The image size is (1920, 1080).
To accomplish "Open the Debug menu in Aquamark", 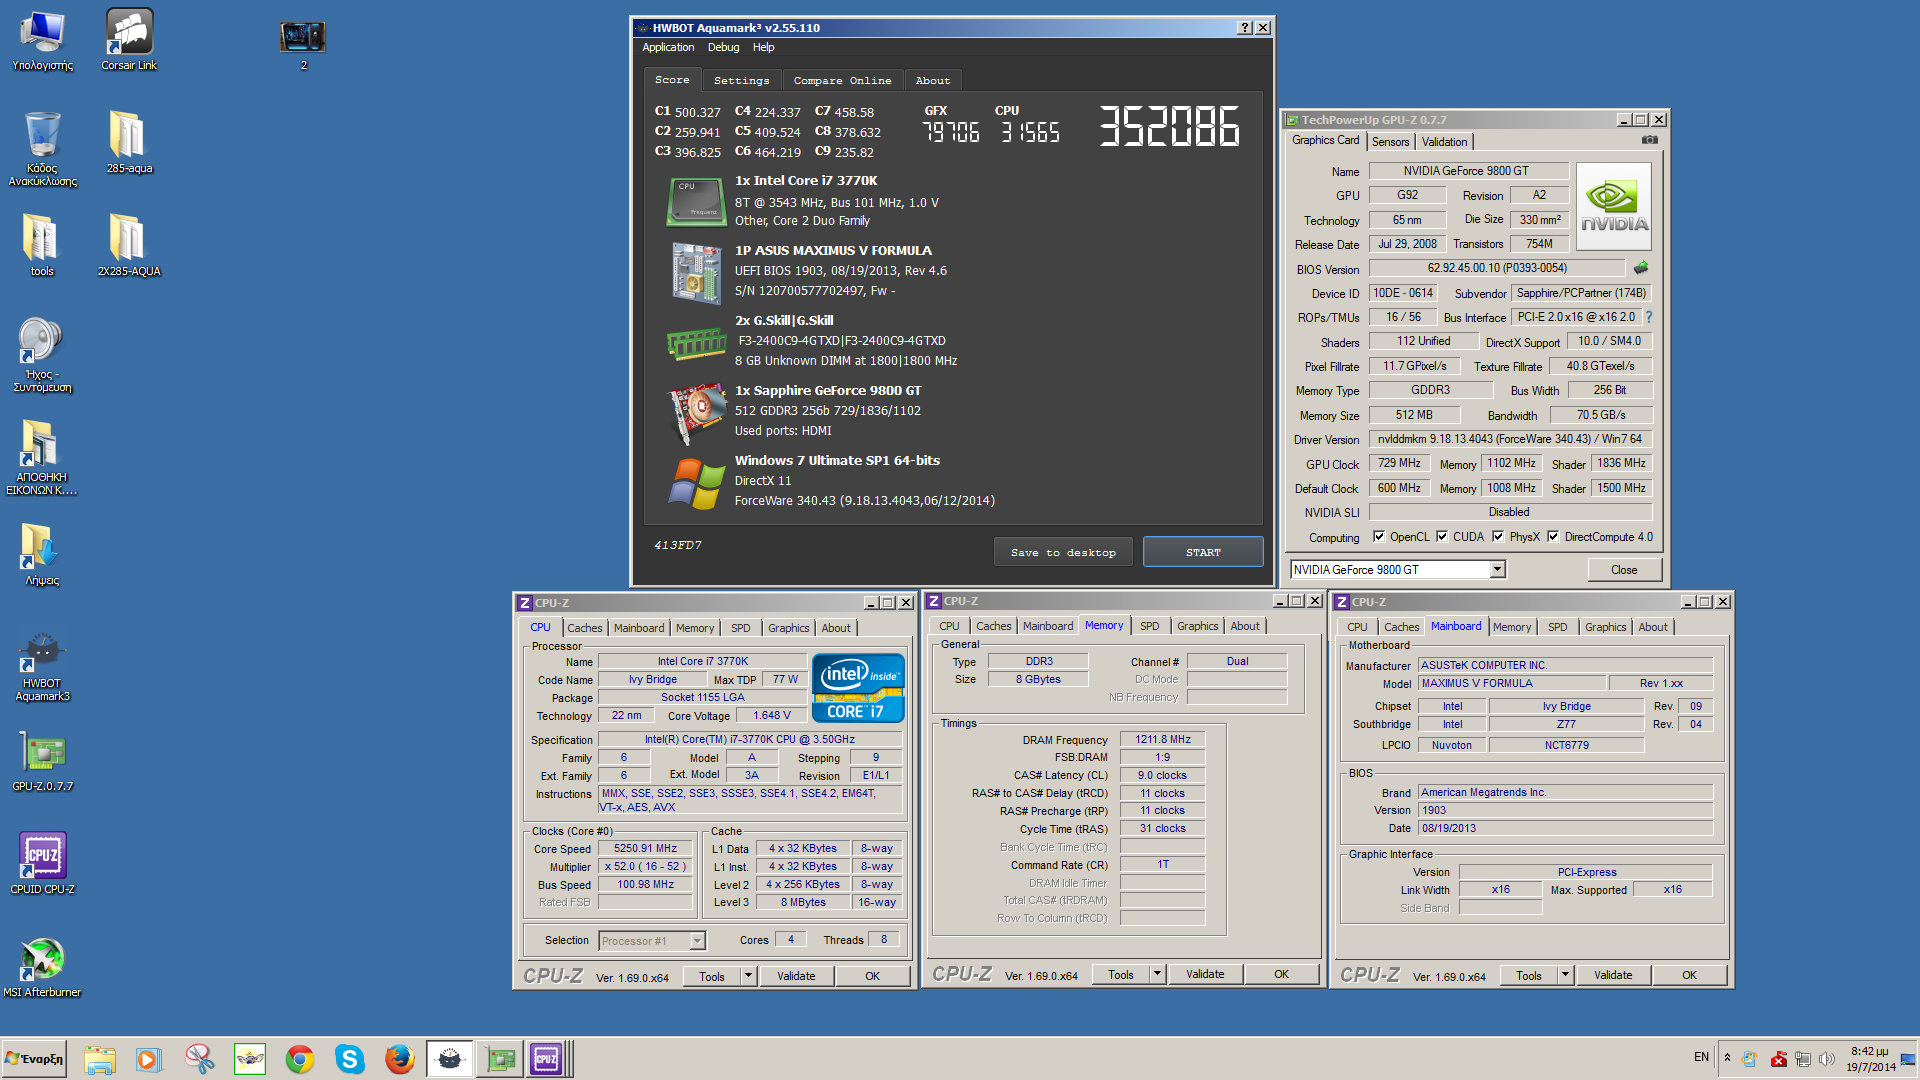I will pos(723,47).
